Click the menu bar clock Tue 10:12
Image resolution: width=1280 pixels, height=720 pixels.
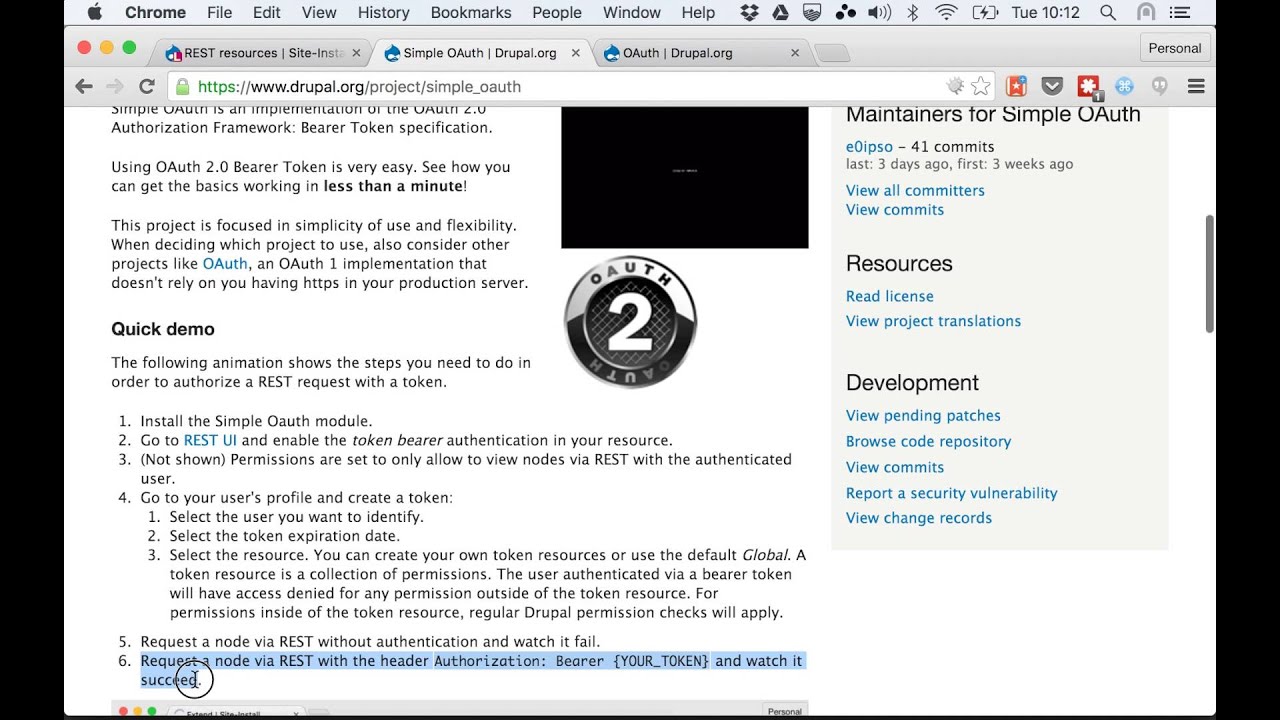[x=1045, y=12]
